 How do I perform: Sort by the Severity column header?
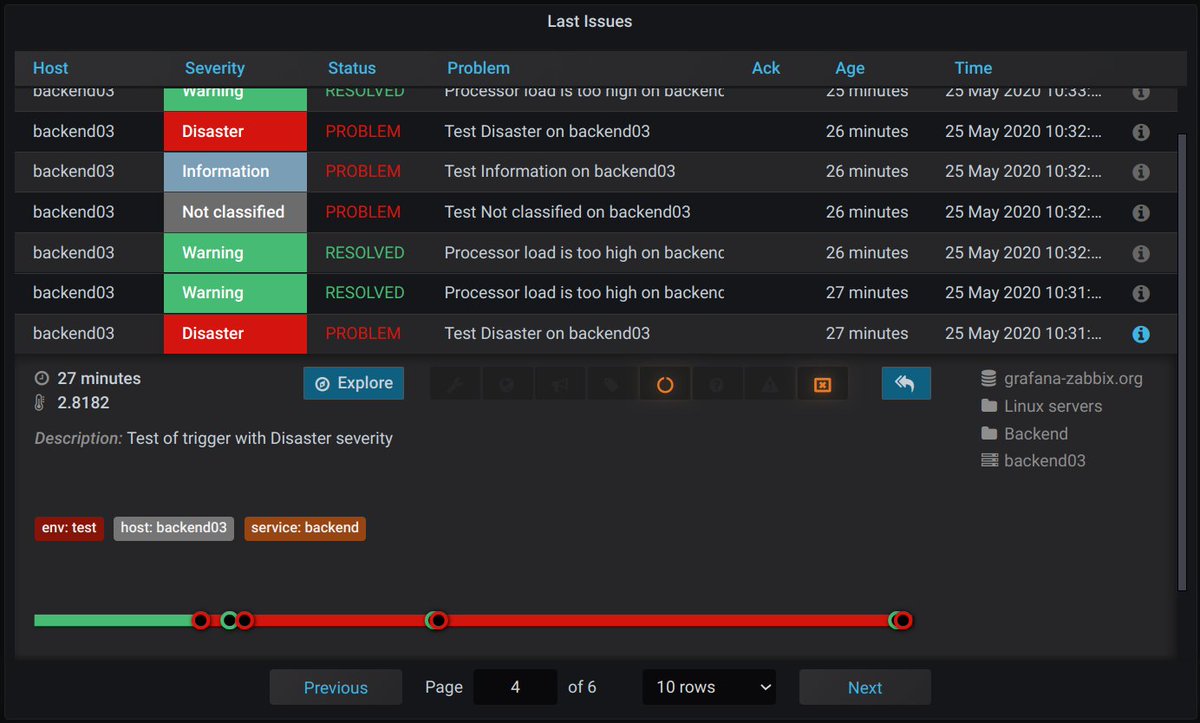click(x=214, y=68)
